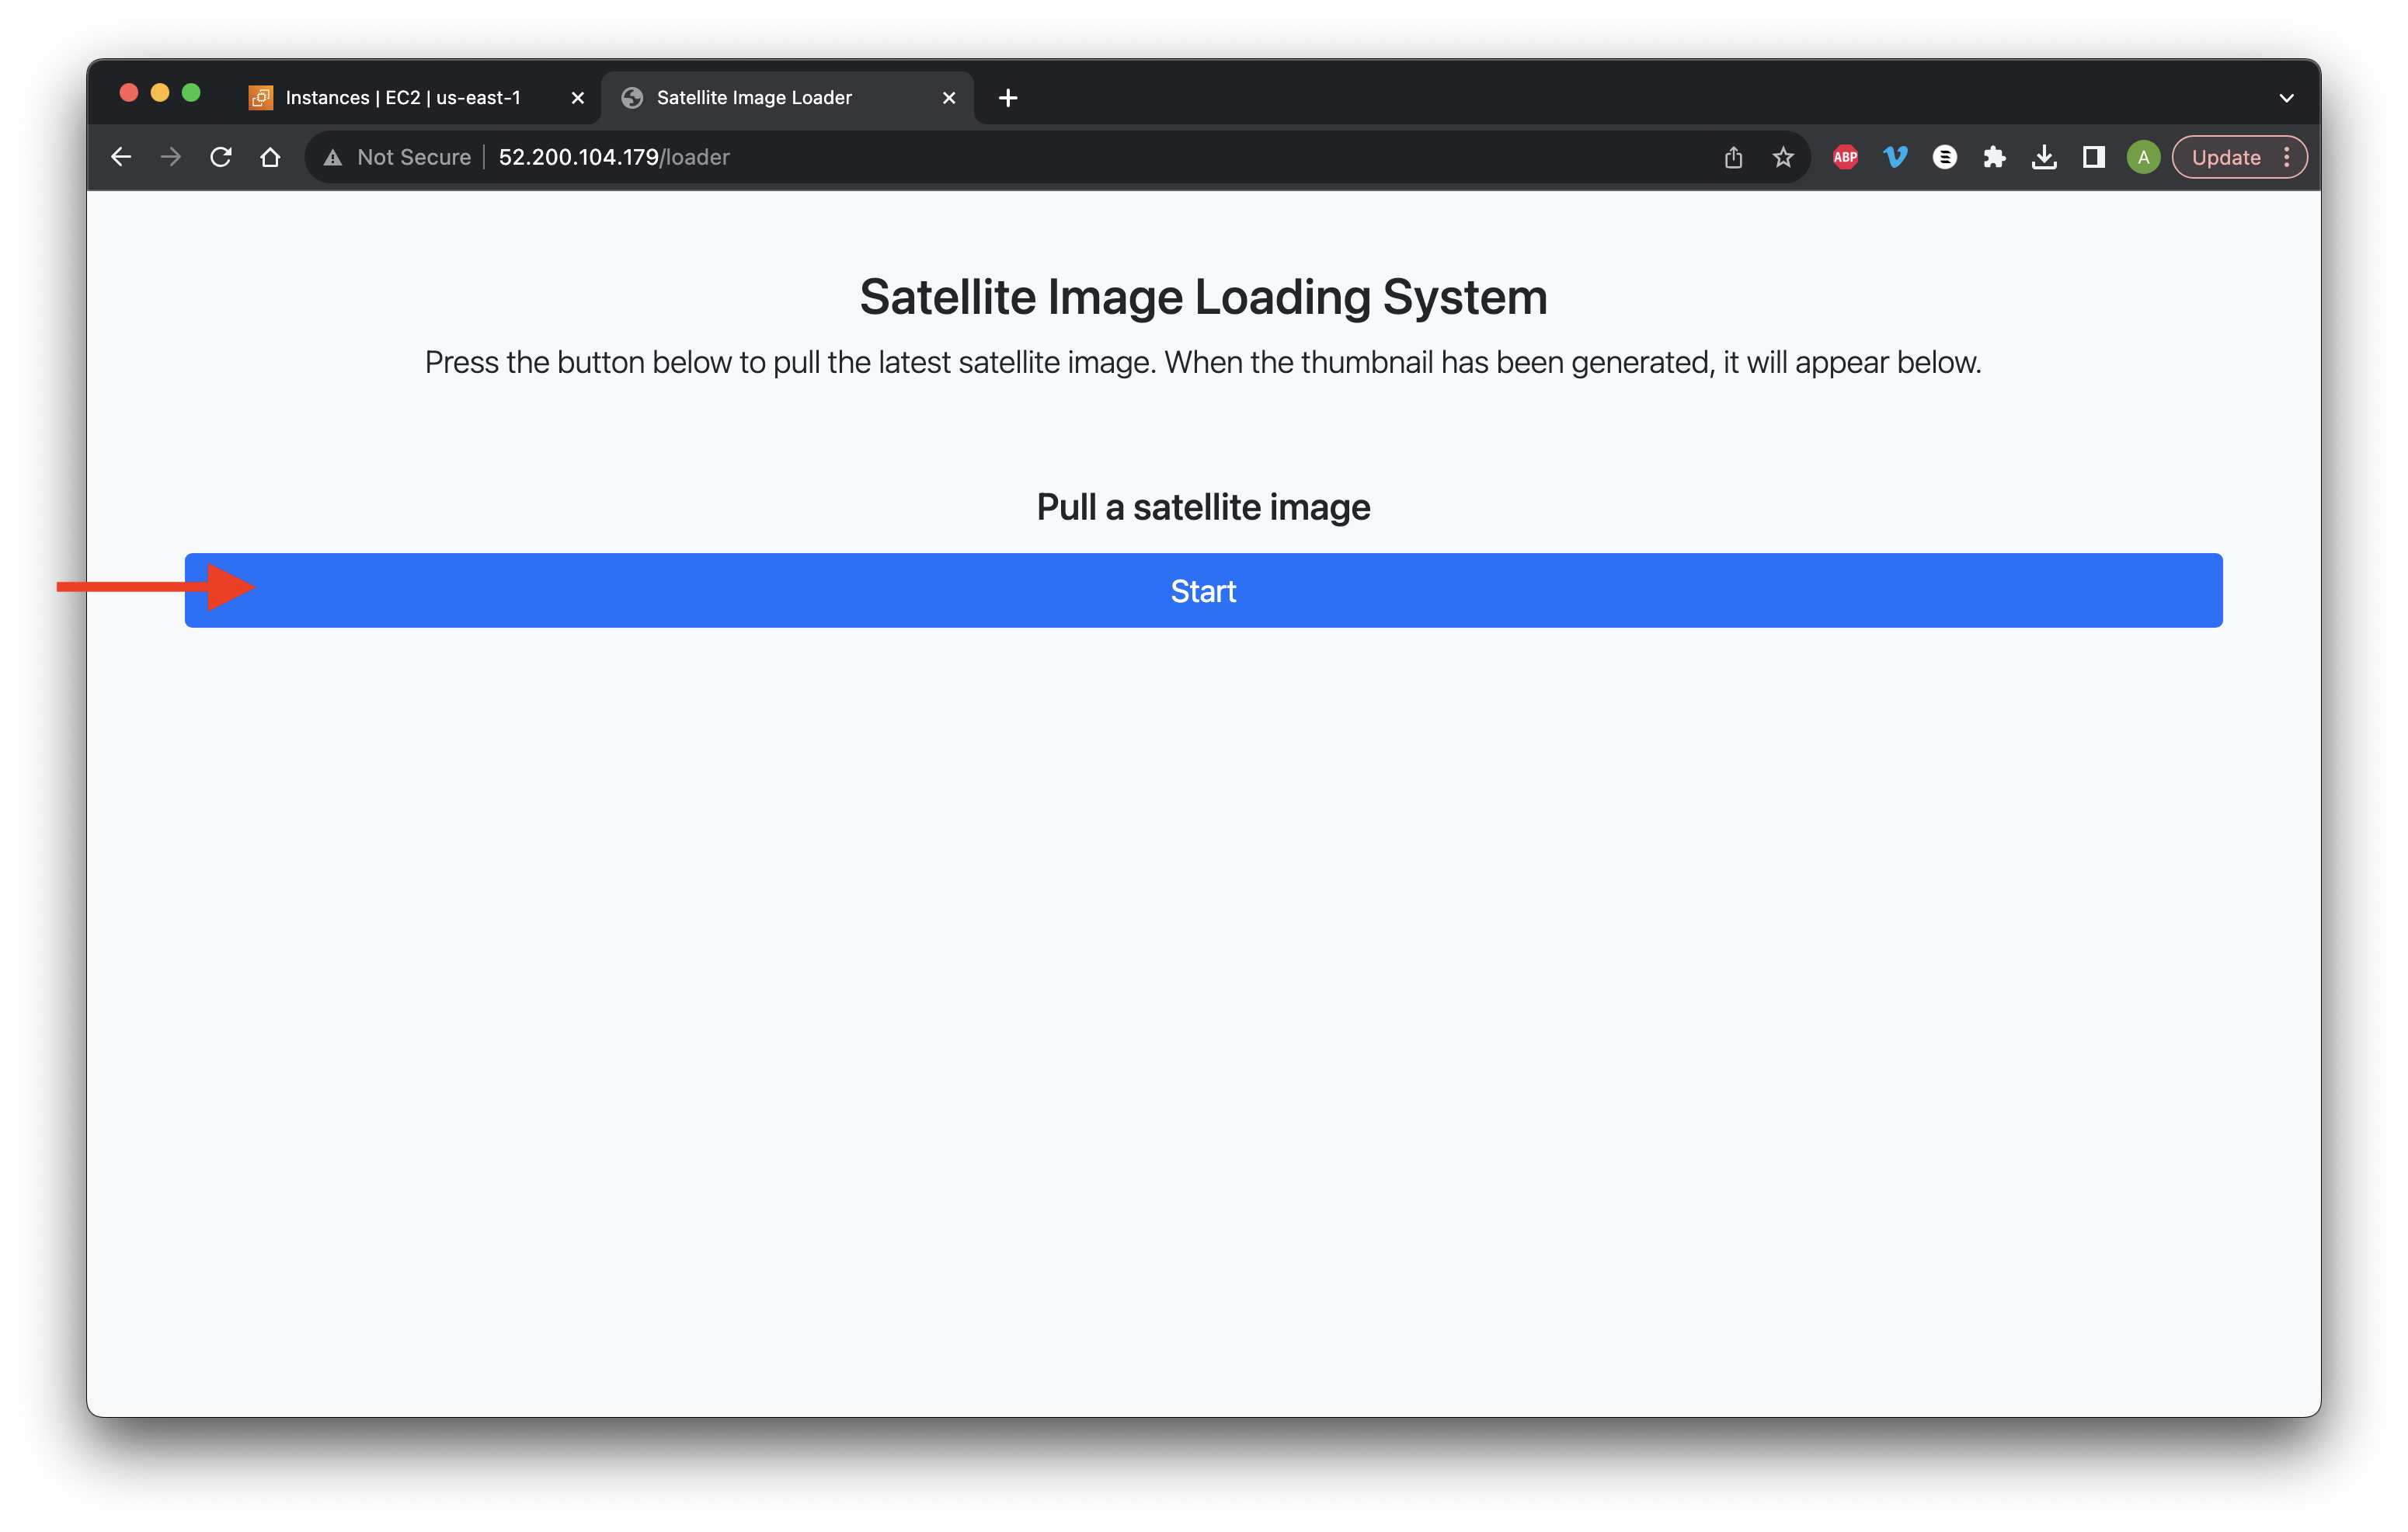The image size is (2408, 1532).
Task: Click the Not Secure warning indicator
Action: (397, 157)
